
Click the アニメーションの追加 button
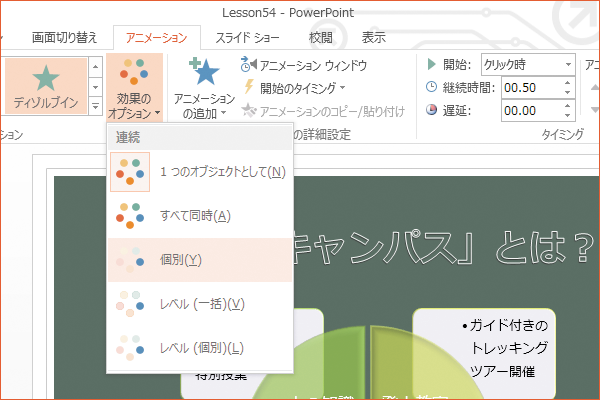point(204,88)
